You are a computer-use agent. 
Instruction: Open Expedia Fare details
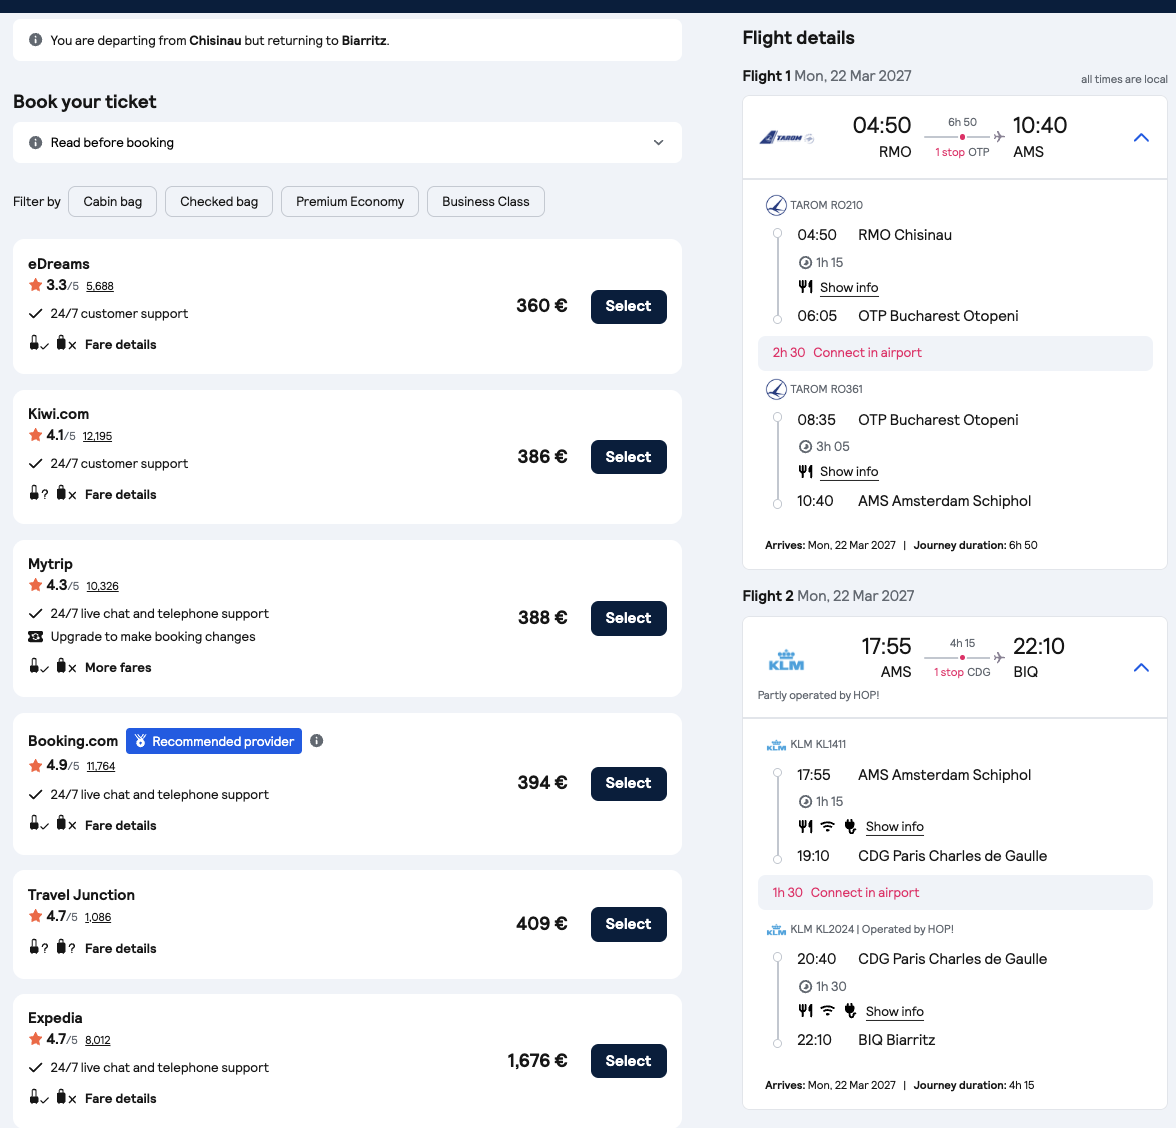coord(121,1099)
